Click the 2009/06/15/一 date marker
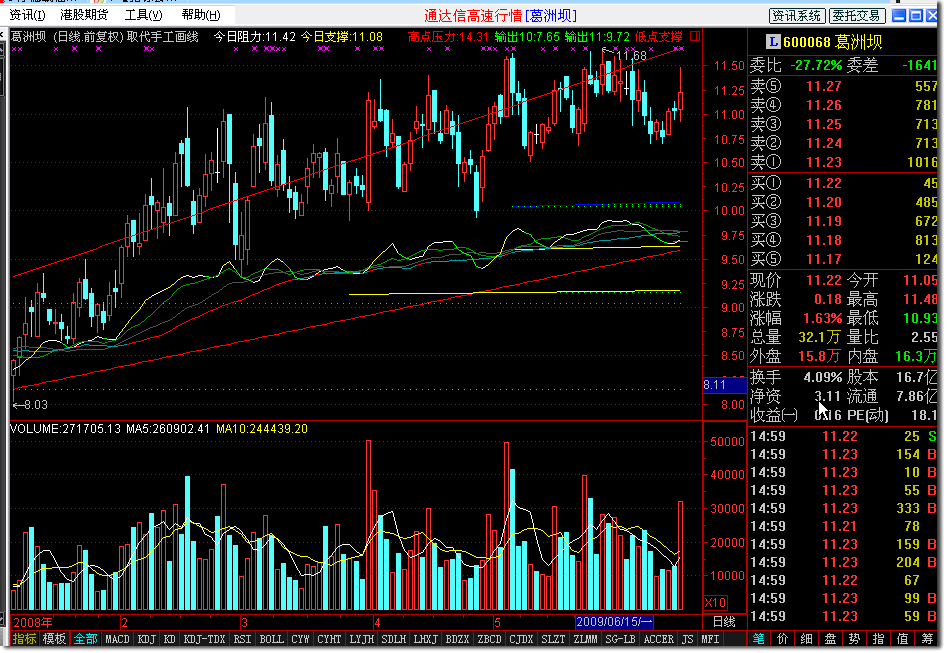Image resolution: width=947 pixels, height=653 pixels. (x=614, y=622)
